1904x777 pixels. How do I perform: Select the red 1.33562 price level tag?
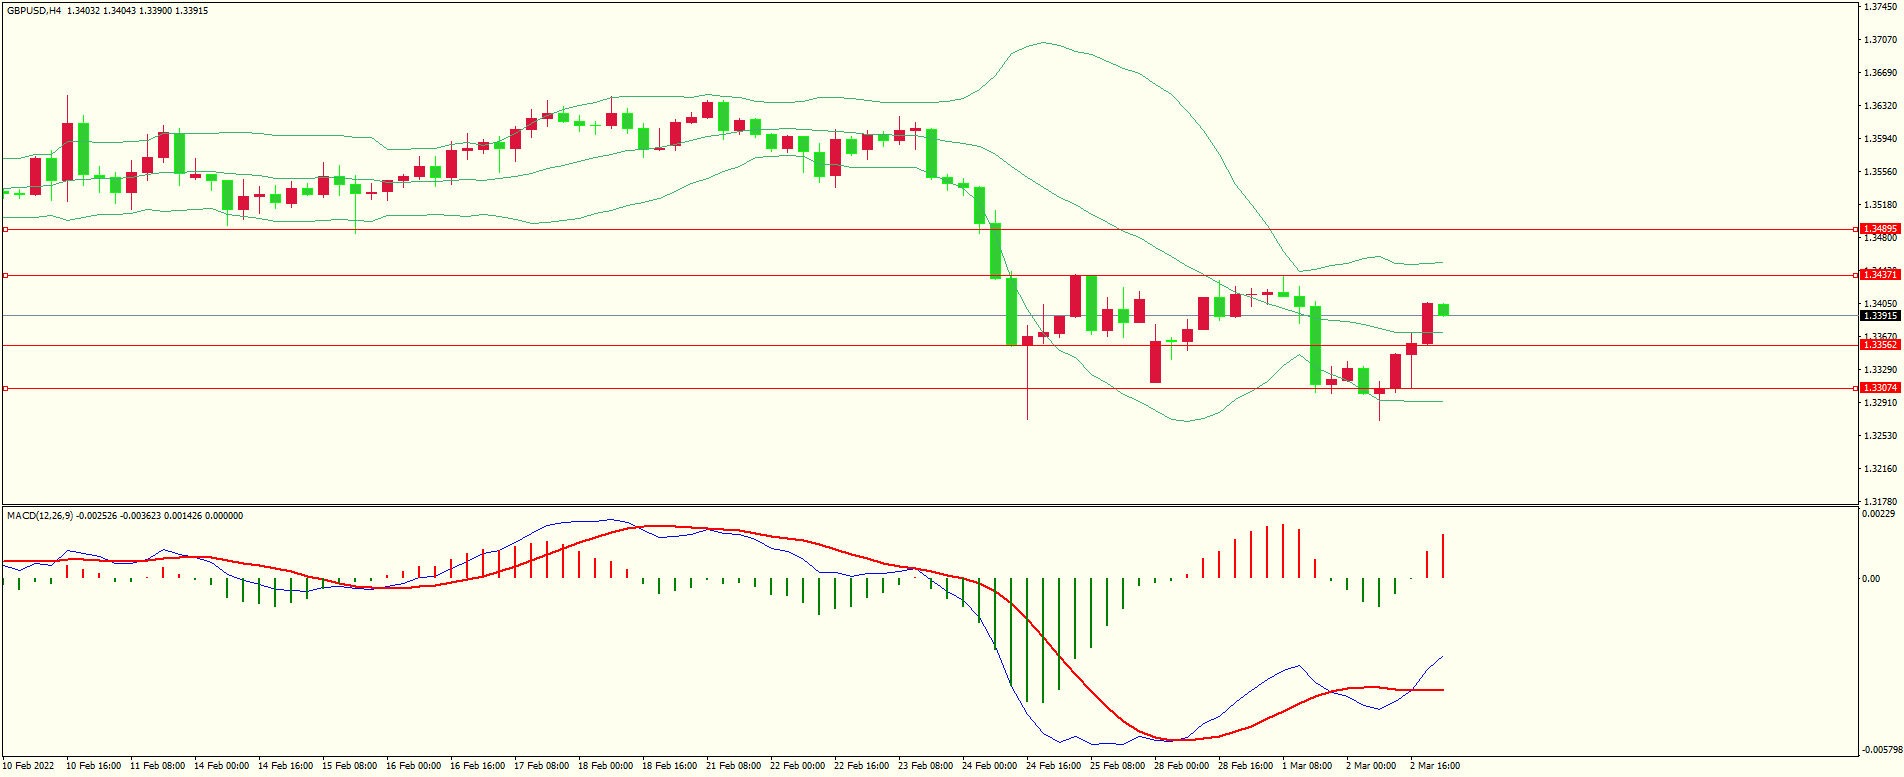pos(1879,345)
